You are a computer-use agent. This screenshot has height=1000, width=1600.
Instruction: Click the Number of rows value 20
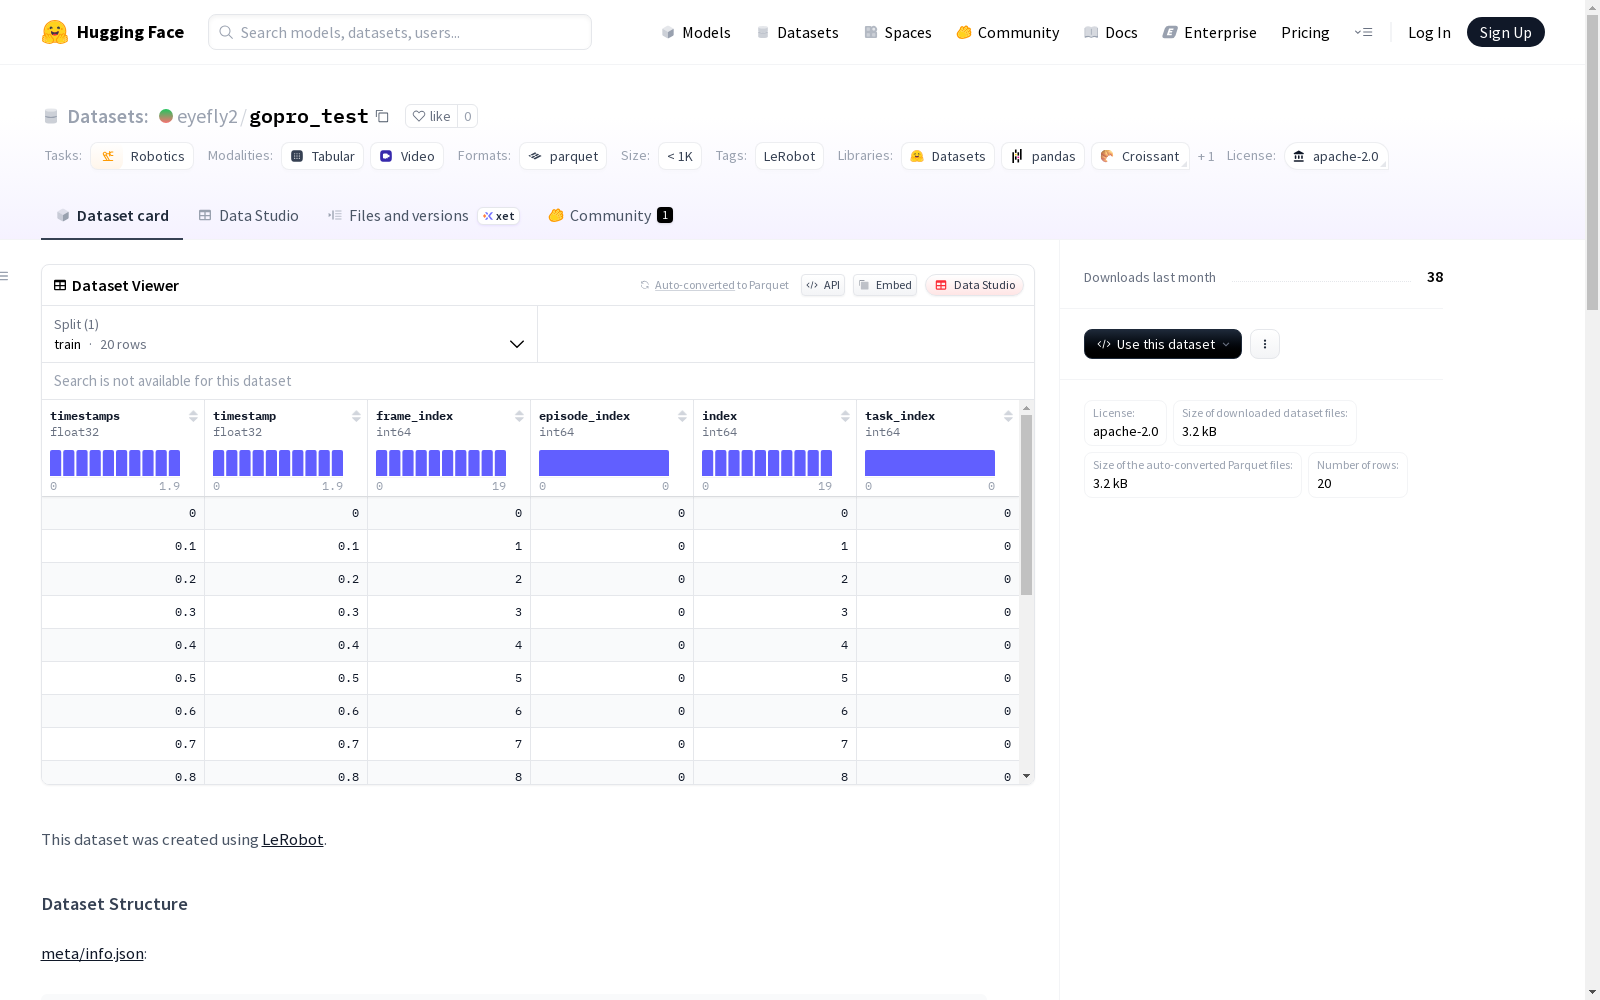tap(1324, 484)
